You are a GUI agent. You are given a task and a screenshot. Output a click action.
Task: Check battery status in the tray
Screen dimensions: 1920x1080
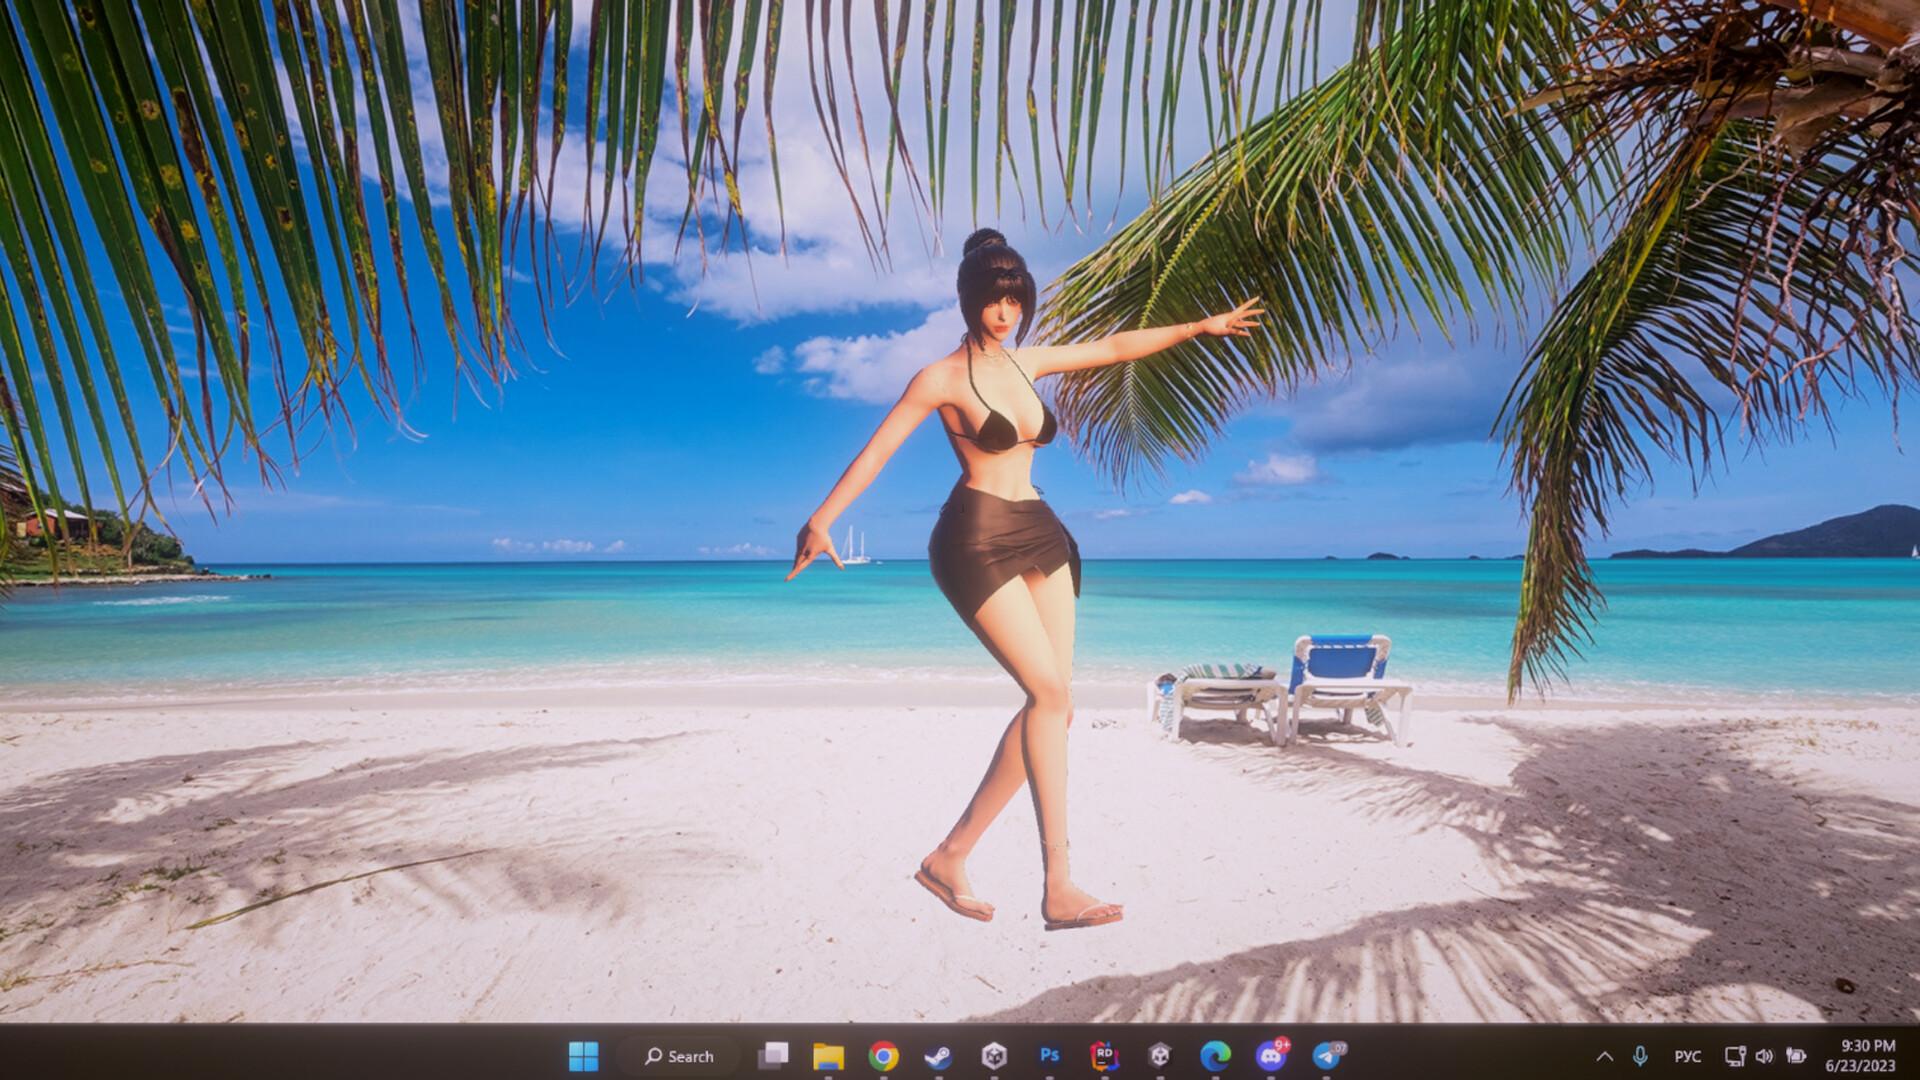click(1796, 1056)
